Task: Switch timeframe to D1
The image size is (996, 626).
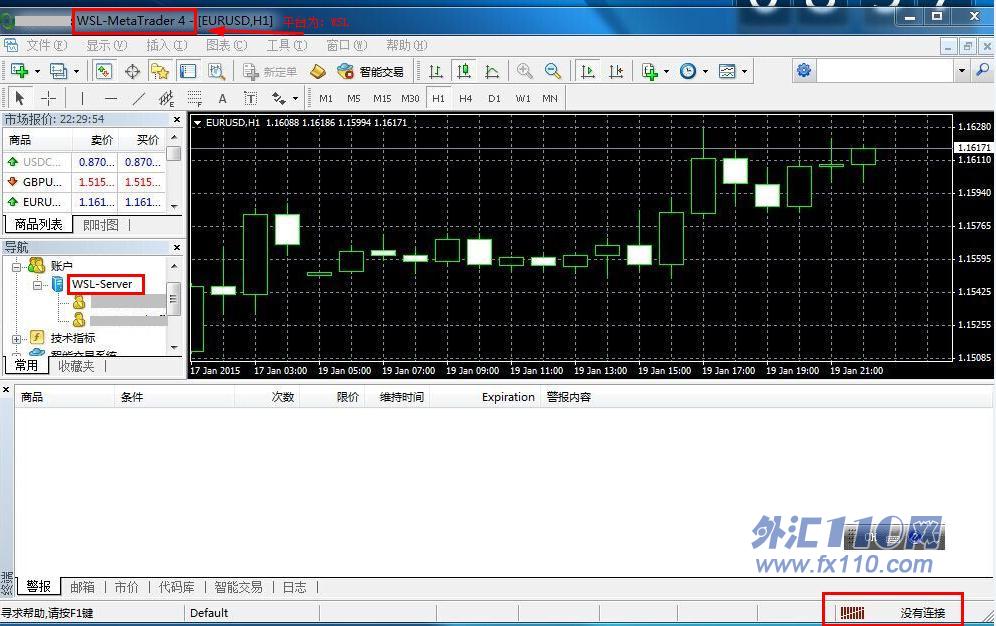Action: click(494, 98)
